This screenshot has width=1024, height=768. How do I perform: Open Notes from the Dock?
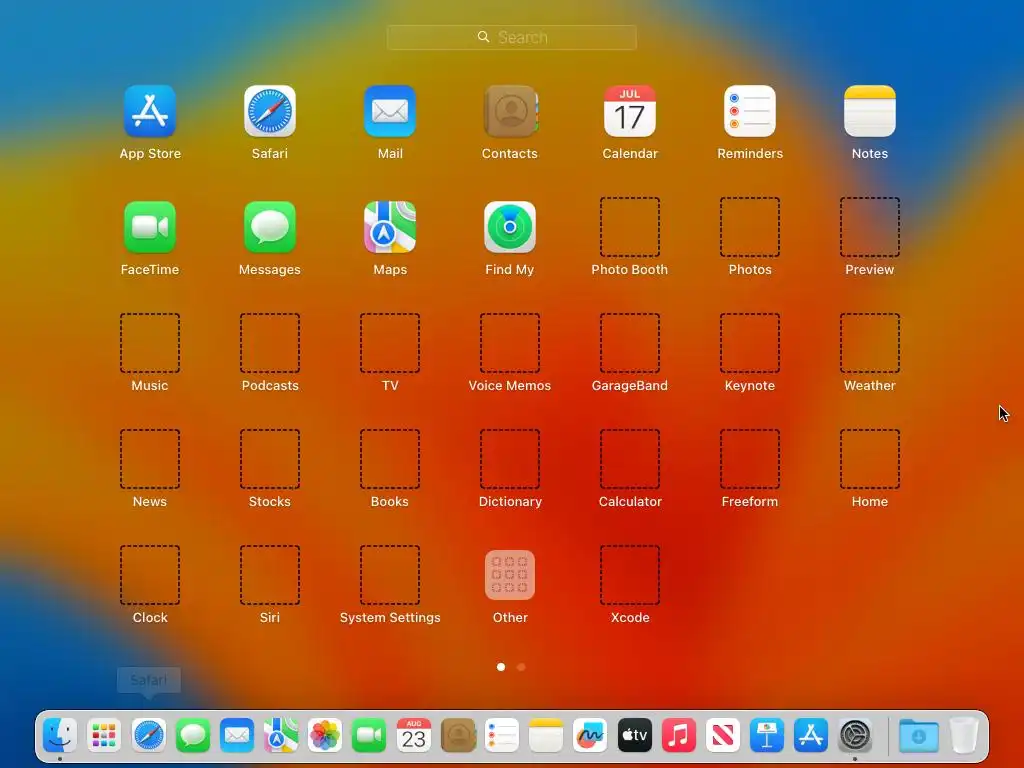[x=546, y=735]
